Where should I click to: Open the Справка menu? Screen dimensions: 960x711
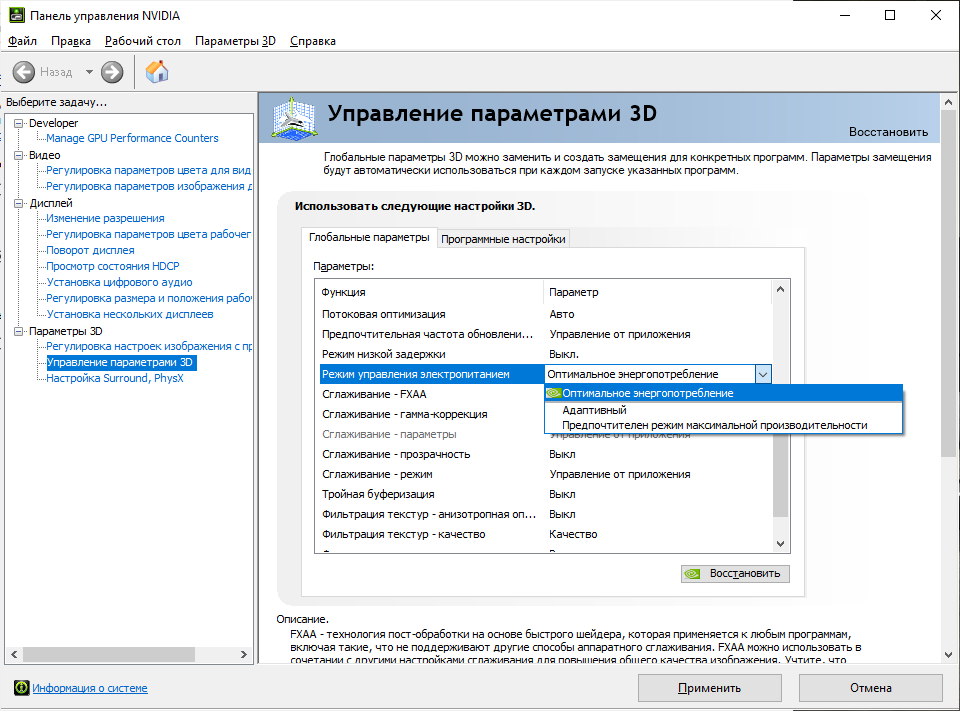[313, 41]
